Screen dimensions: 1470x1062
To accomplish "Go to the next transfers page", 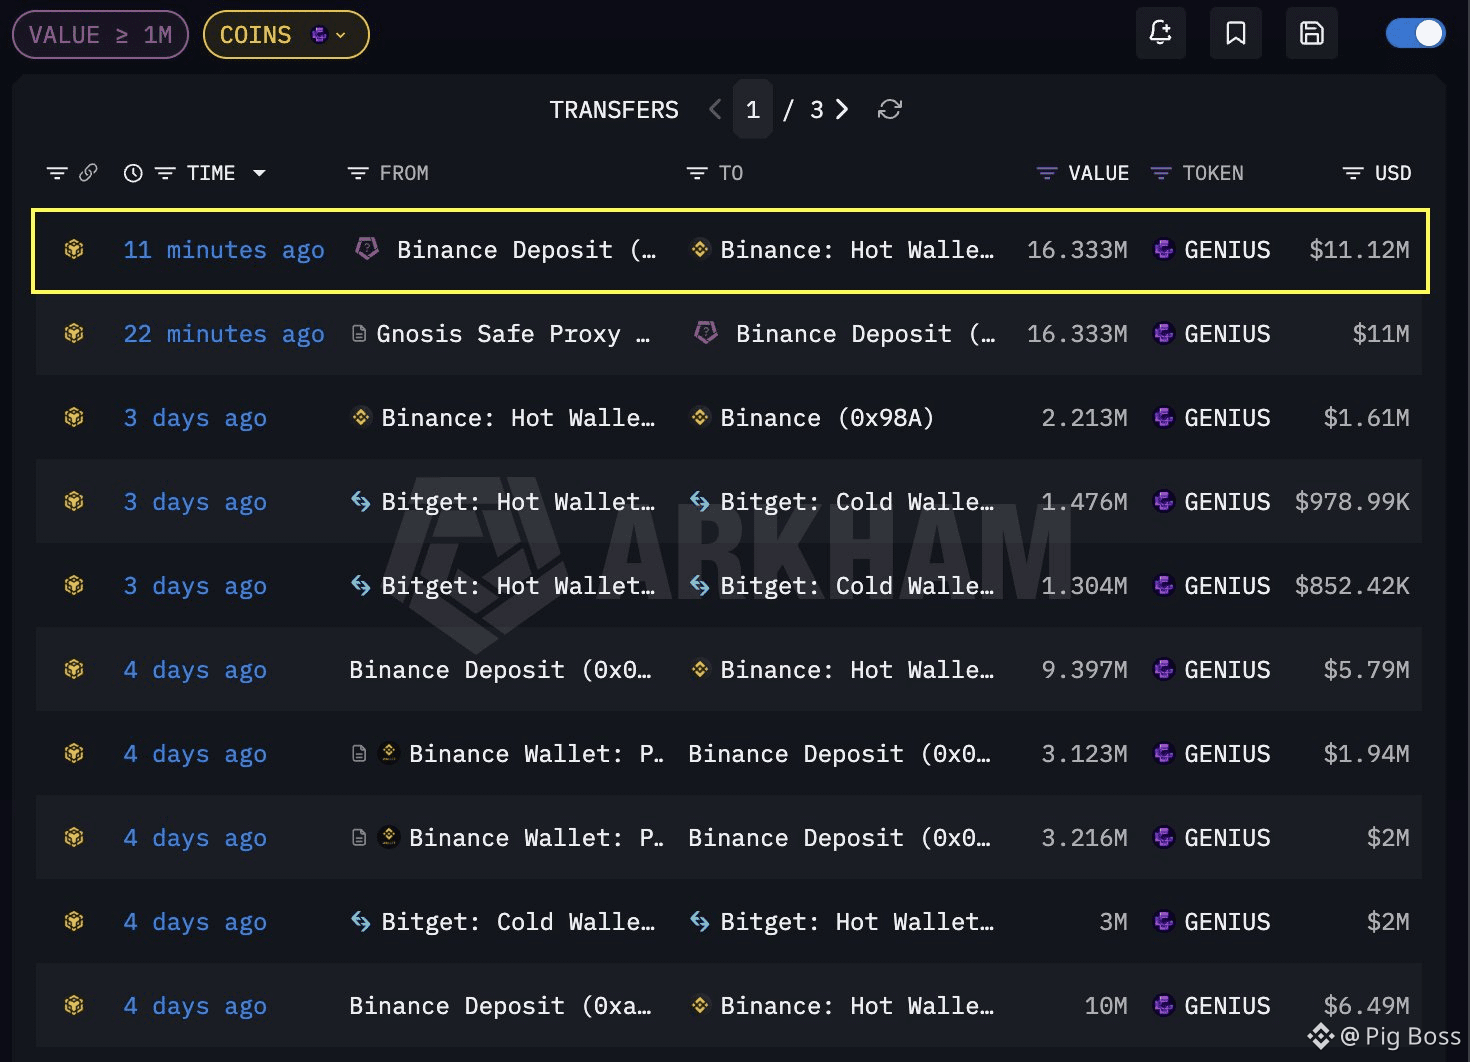I will pyautogui.click(x=842, y=109).
